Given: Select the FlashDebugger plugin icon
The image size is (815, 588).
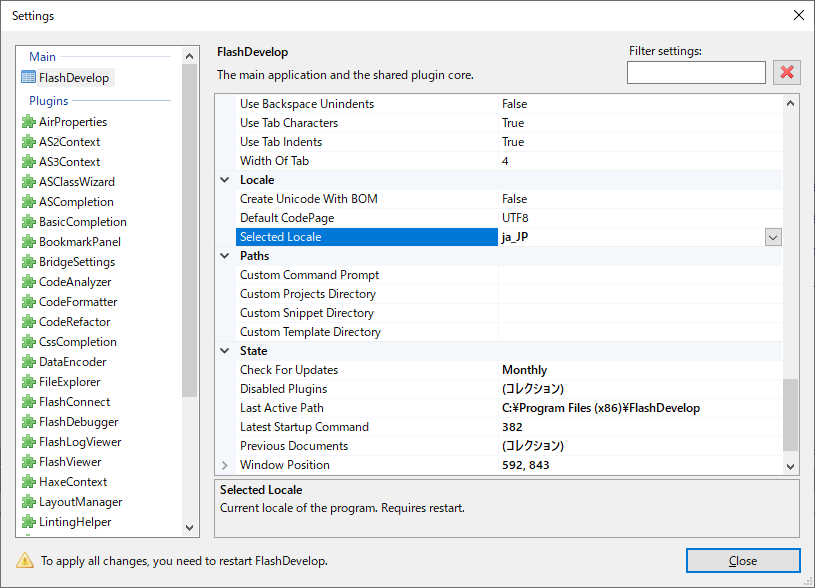Looking at the screenshot, I should tap(28, 422).
